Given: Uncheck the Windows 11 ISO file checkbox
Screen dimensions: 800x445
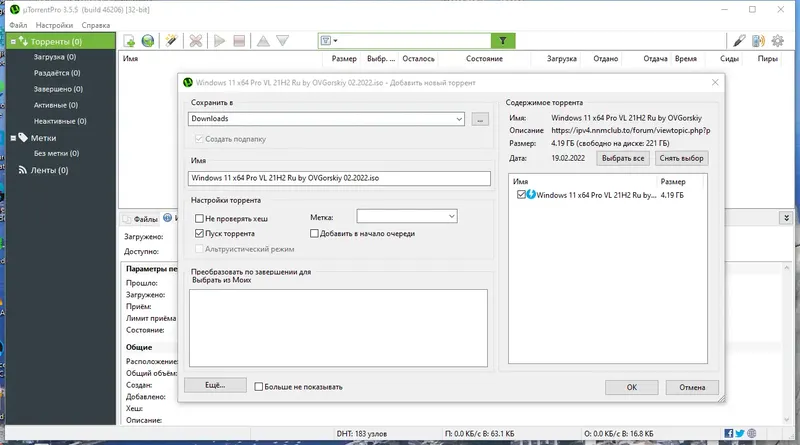Looking at the screenshot, I should (521, 194).
